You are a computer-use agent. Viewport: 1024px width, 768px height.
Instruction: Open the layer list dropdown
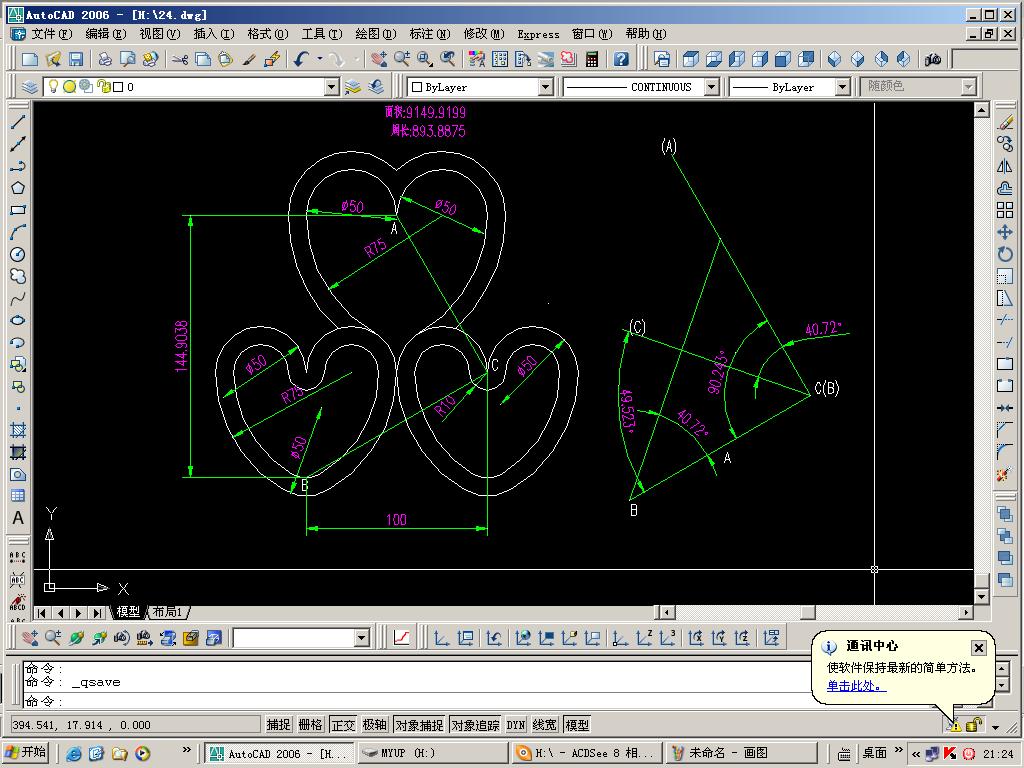[x=332, y=86]
